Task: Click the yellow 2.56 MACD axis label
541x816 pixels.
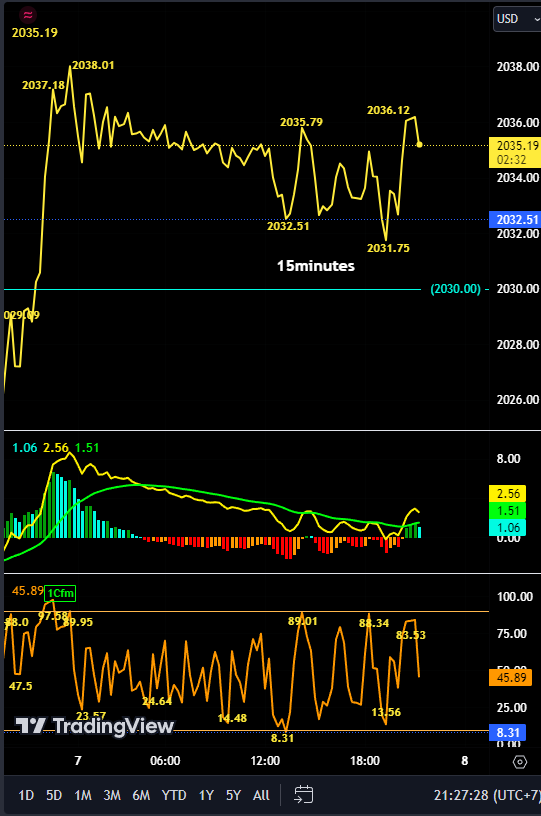Action: [508, 493]
